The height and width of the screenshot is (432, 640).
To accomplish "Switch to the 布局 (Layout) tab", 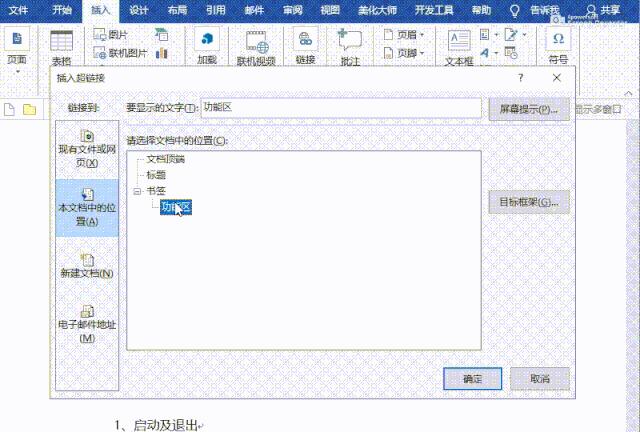I will point(177,10).
